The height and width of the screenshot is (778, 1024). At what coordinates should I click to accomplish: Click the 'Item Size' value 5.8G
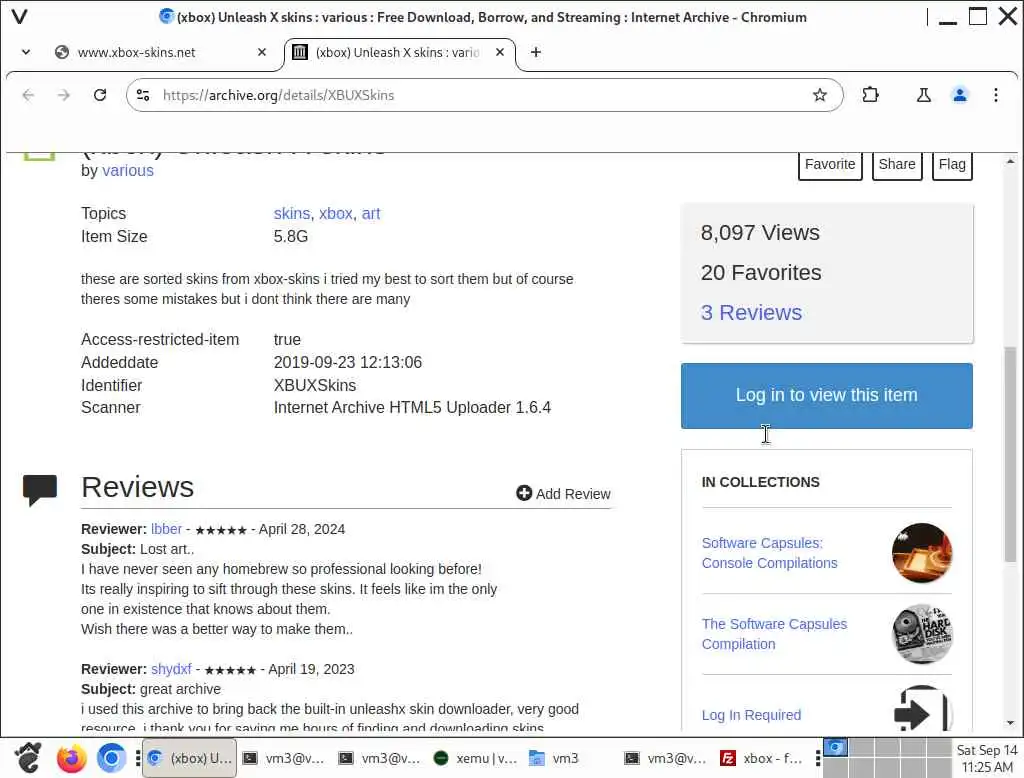pos(291,236)
